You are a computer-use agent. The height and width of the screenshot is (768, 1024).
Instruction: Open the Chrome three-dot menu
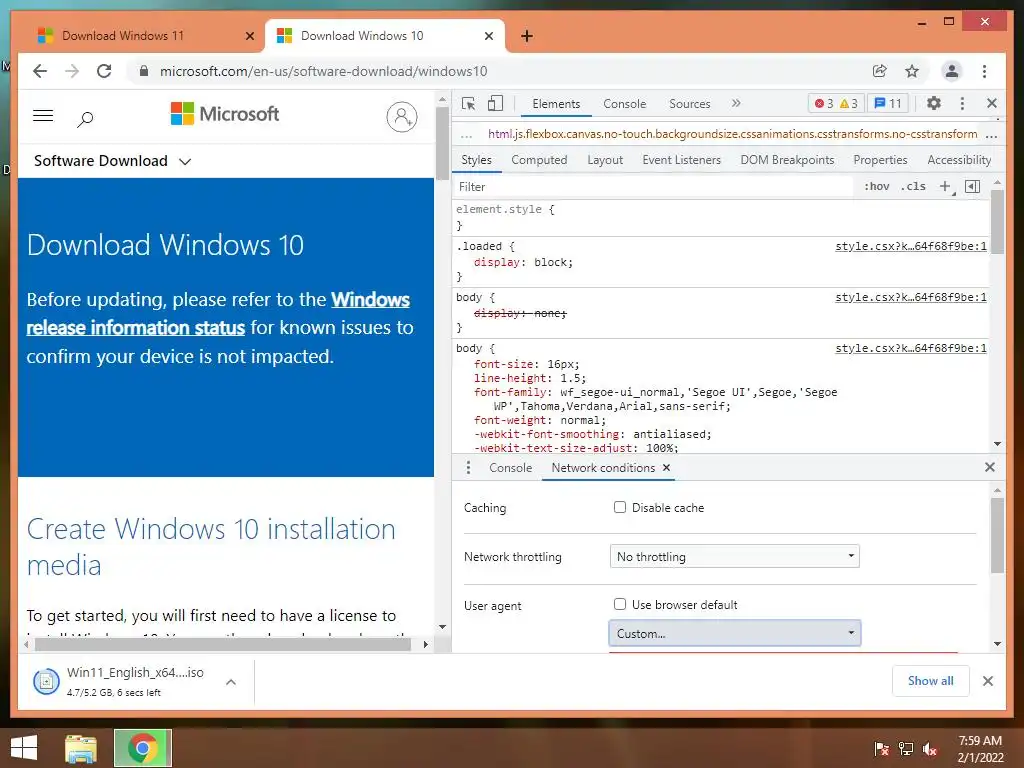[984, 71]
